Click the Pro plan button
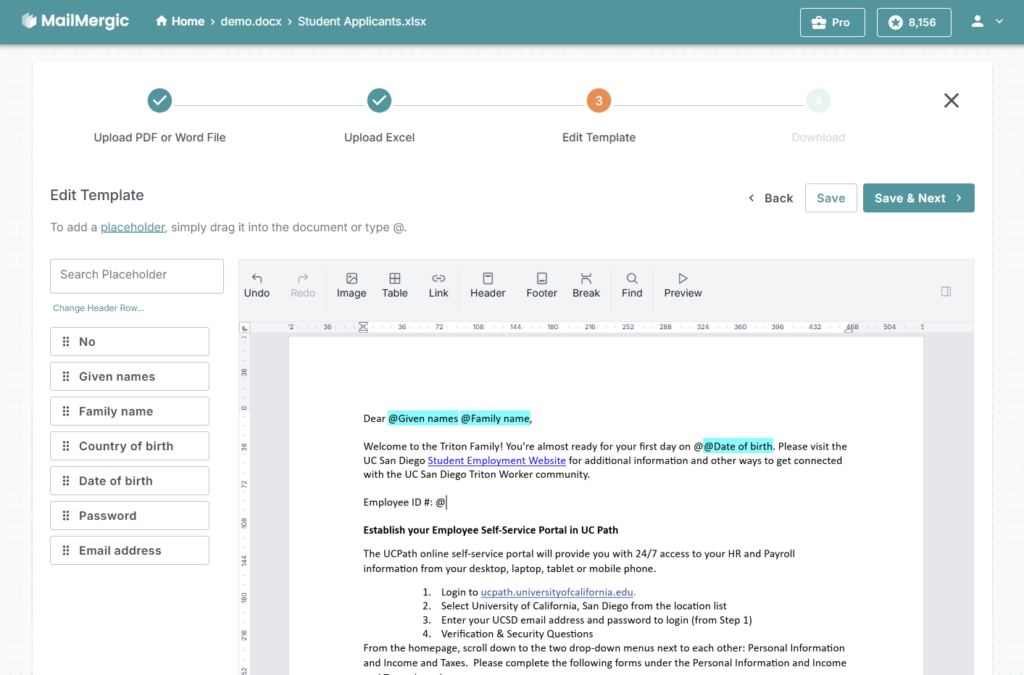 [832, 22]
